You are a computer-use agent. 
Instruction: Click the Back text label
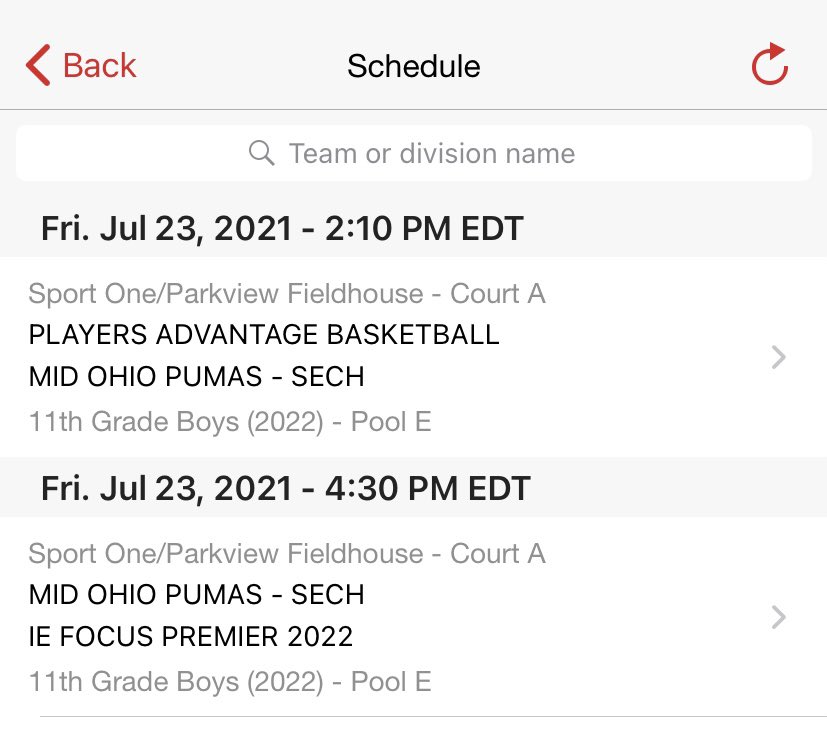point(100,66)
